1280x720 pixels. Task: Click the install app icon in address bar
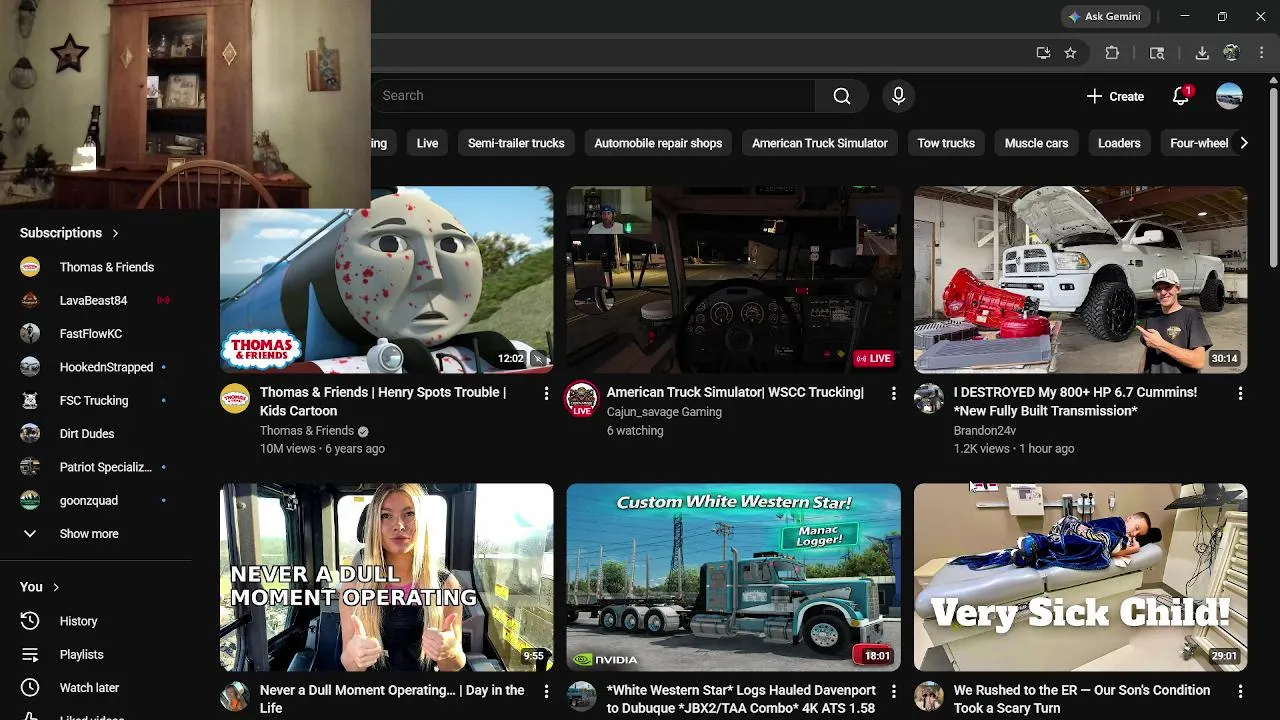coord(1043,53)
